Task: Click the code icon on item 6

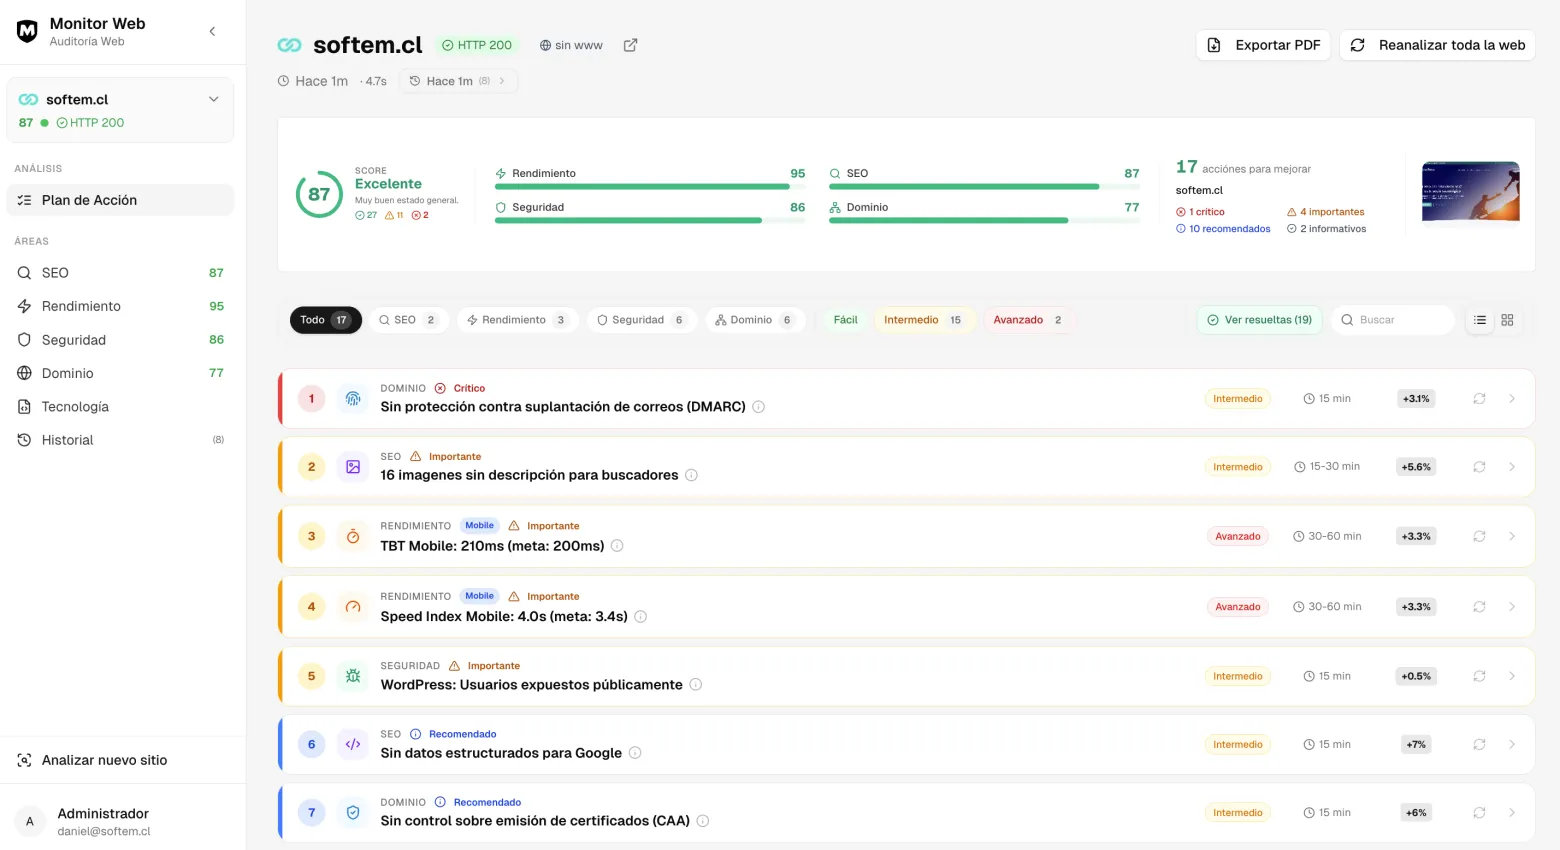Action: click(x=353, y=744)
